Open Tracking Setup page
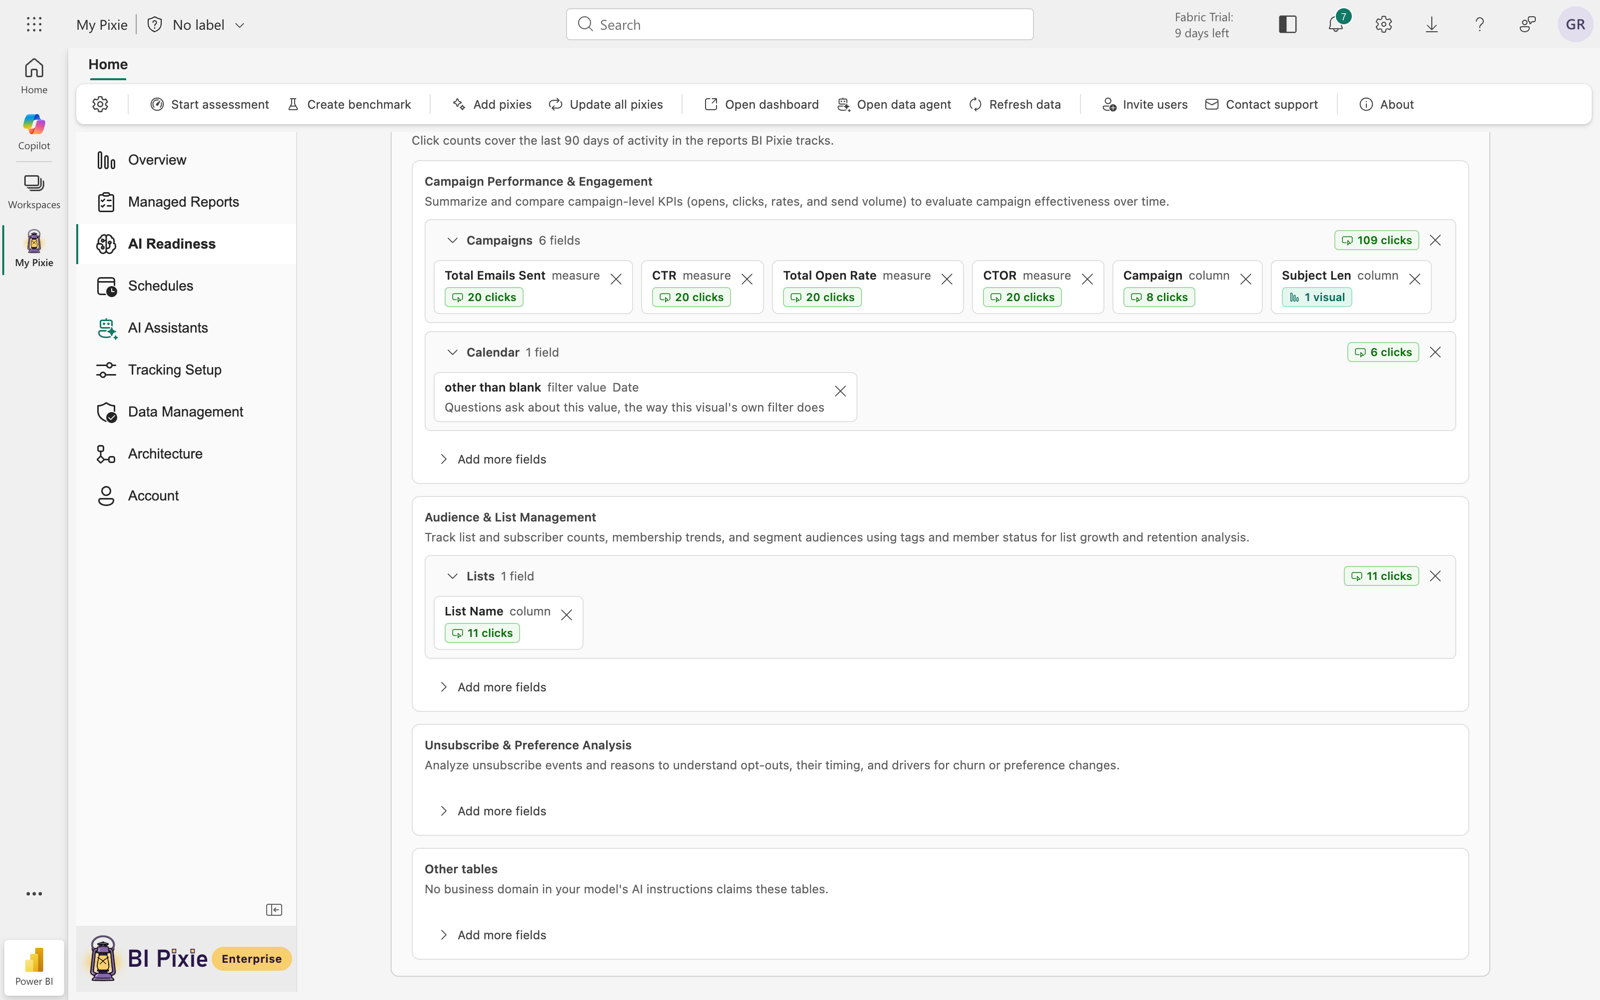Image resolution: width=1600 pixels, height=1000 pixels. point(186,370)
